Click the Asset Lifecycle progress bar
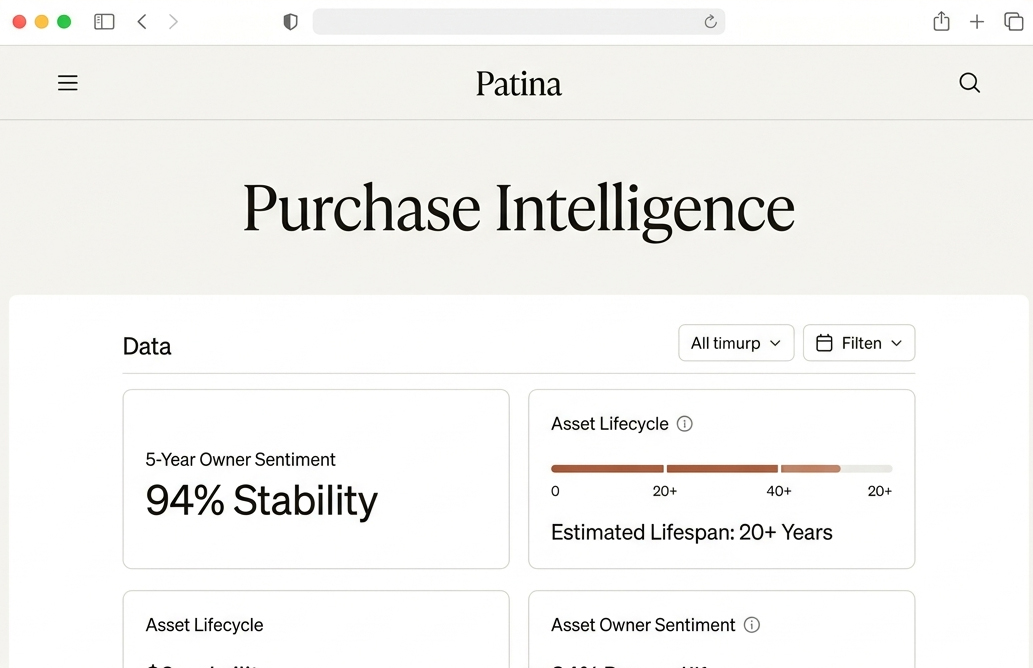 721,468
